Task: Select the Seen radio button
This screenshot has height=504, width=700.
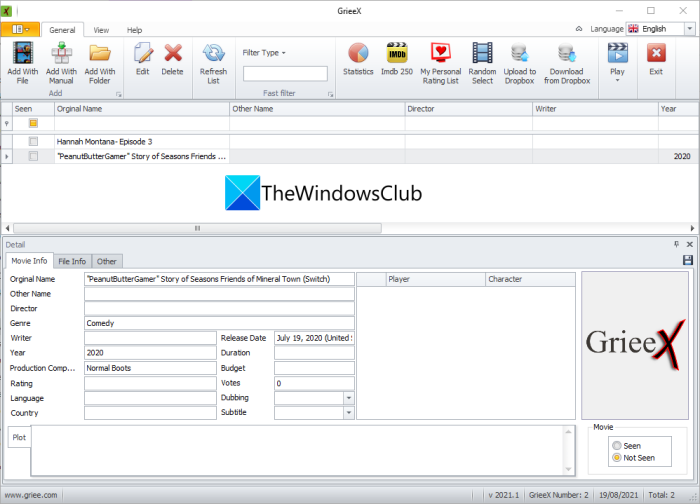Action: pyautogui.click(x=617, y=446)
